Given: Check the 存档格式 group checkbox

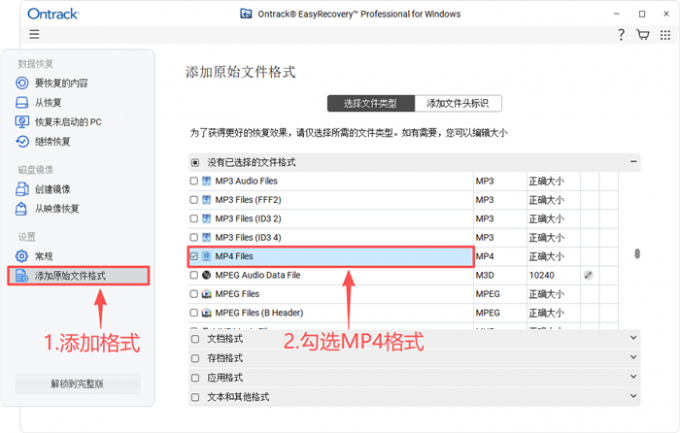Looking at the screenshot, I should coord(195,358).
